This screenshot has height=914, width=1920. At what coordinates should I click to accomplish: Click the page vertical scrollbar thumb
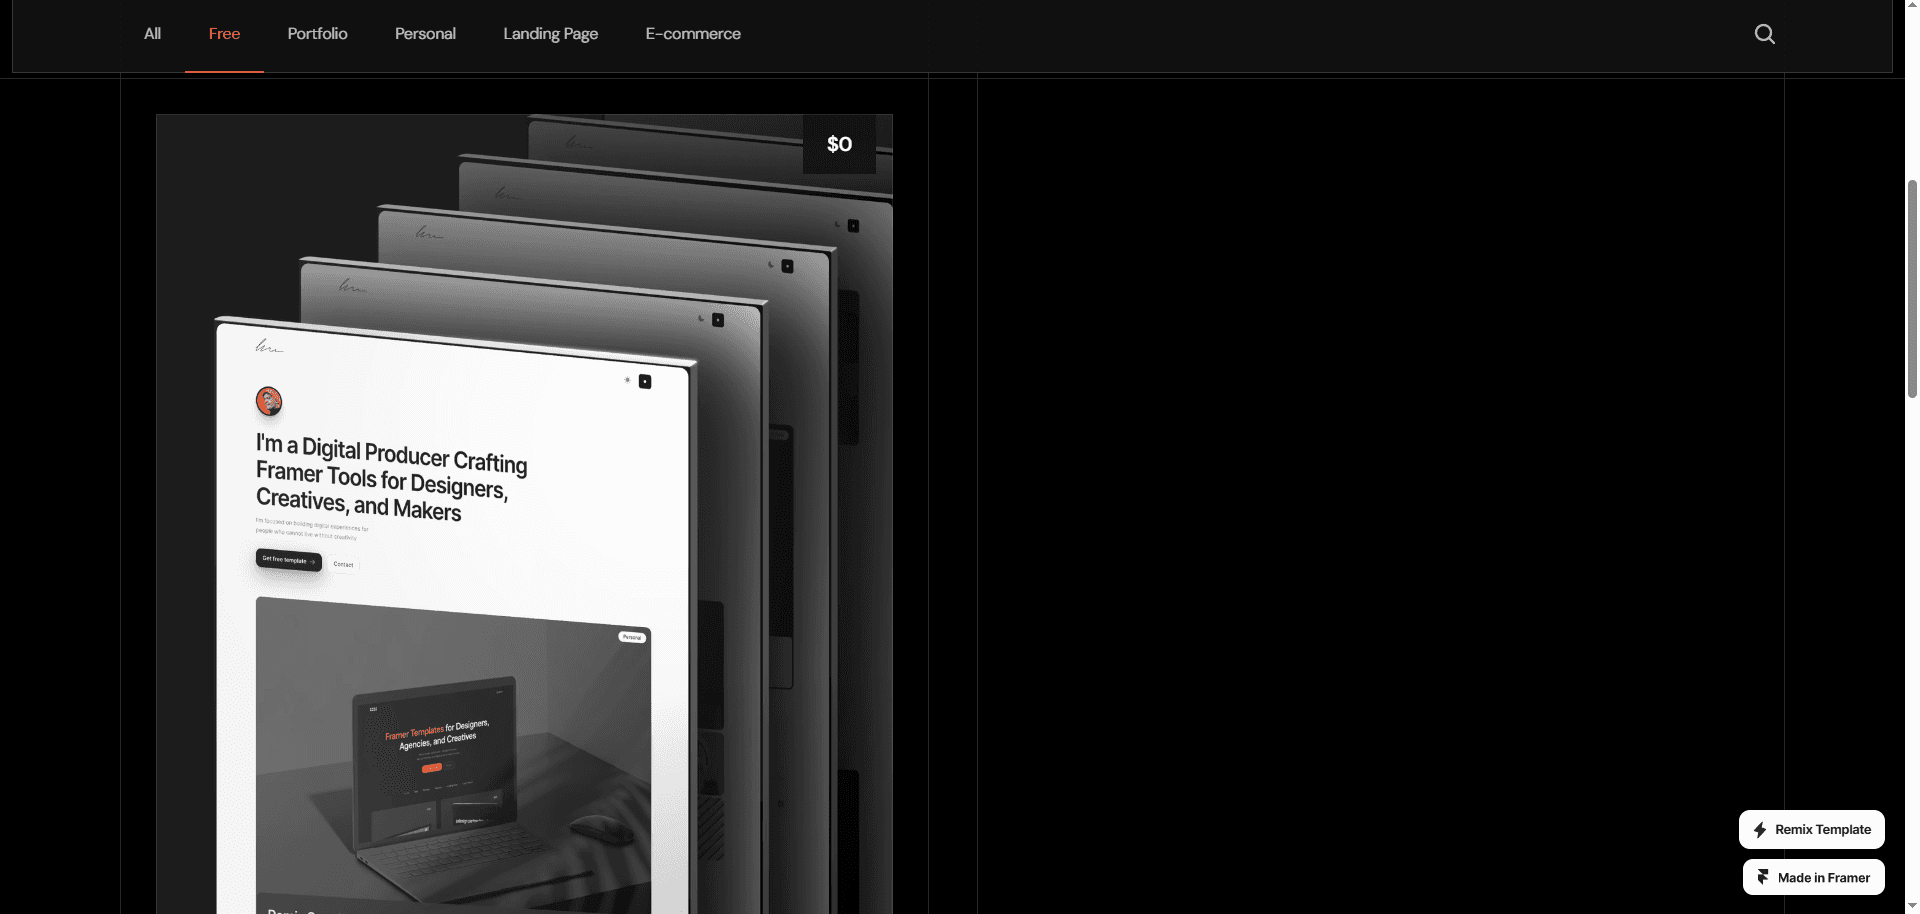pos(1912,288)
